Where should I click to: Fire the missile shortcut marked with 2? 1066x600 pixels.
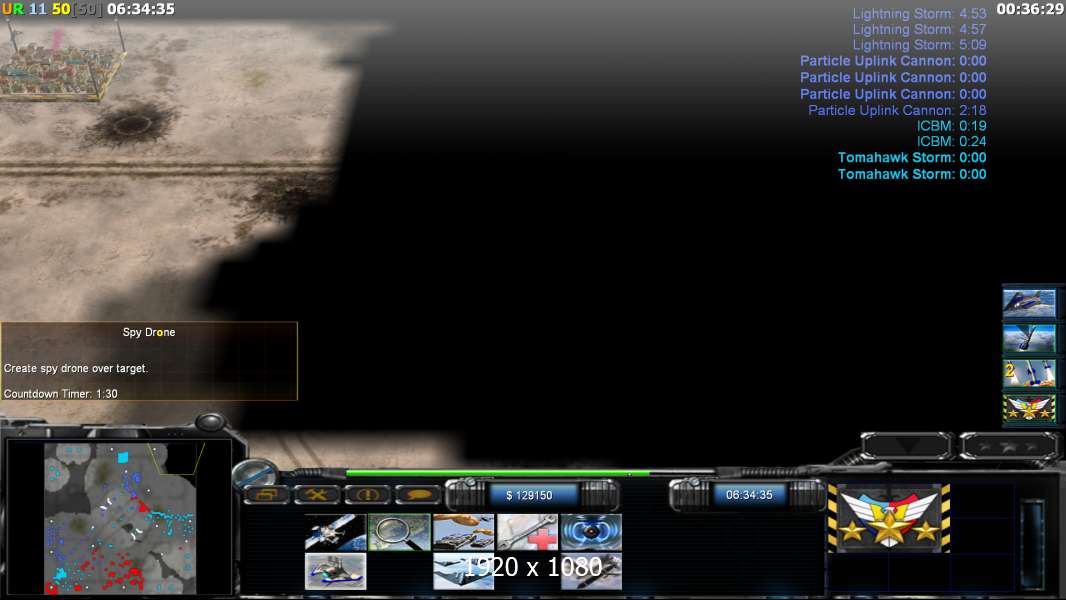1029,372
